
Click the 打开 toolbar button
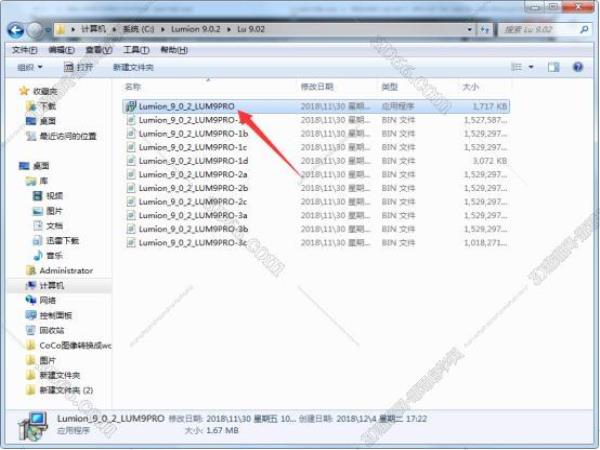pos(78,67)
